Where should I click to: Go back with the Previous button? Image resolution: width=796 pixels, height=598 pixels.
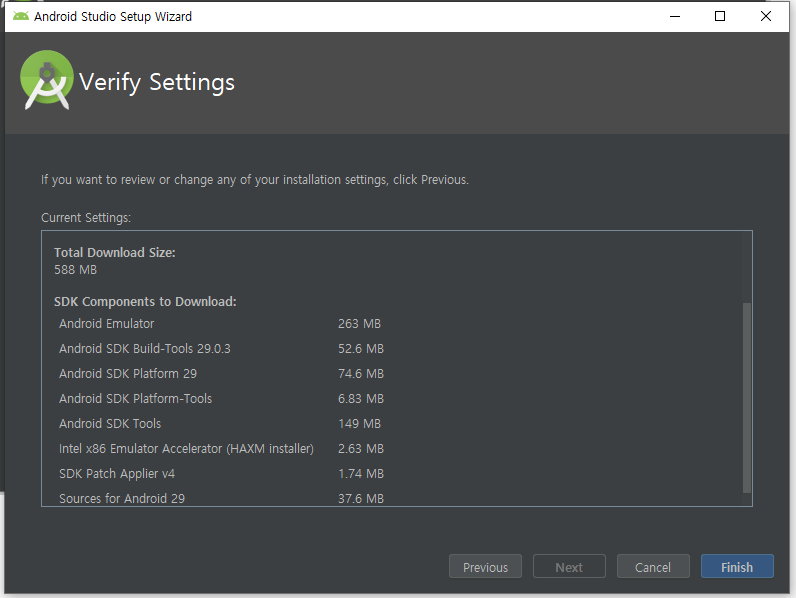tap(485, 567)
